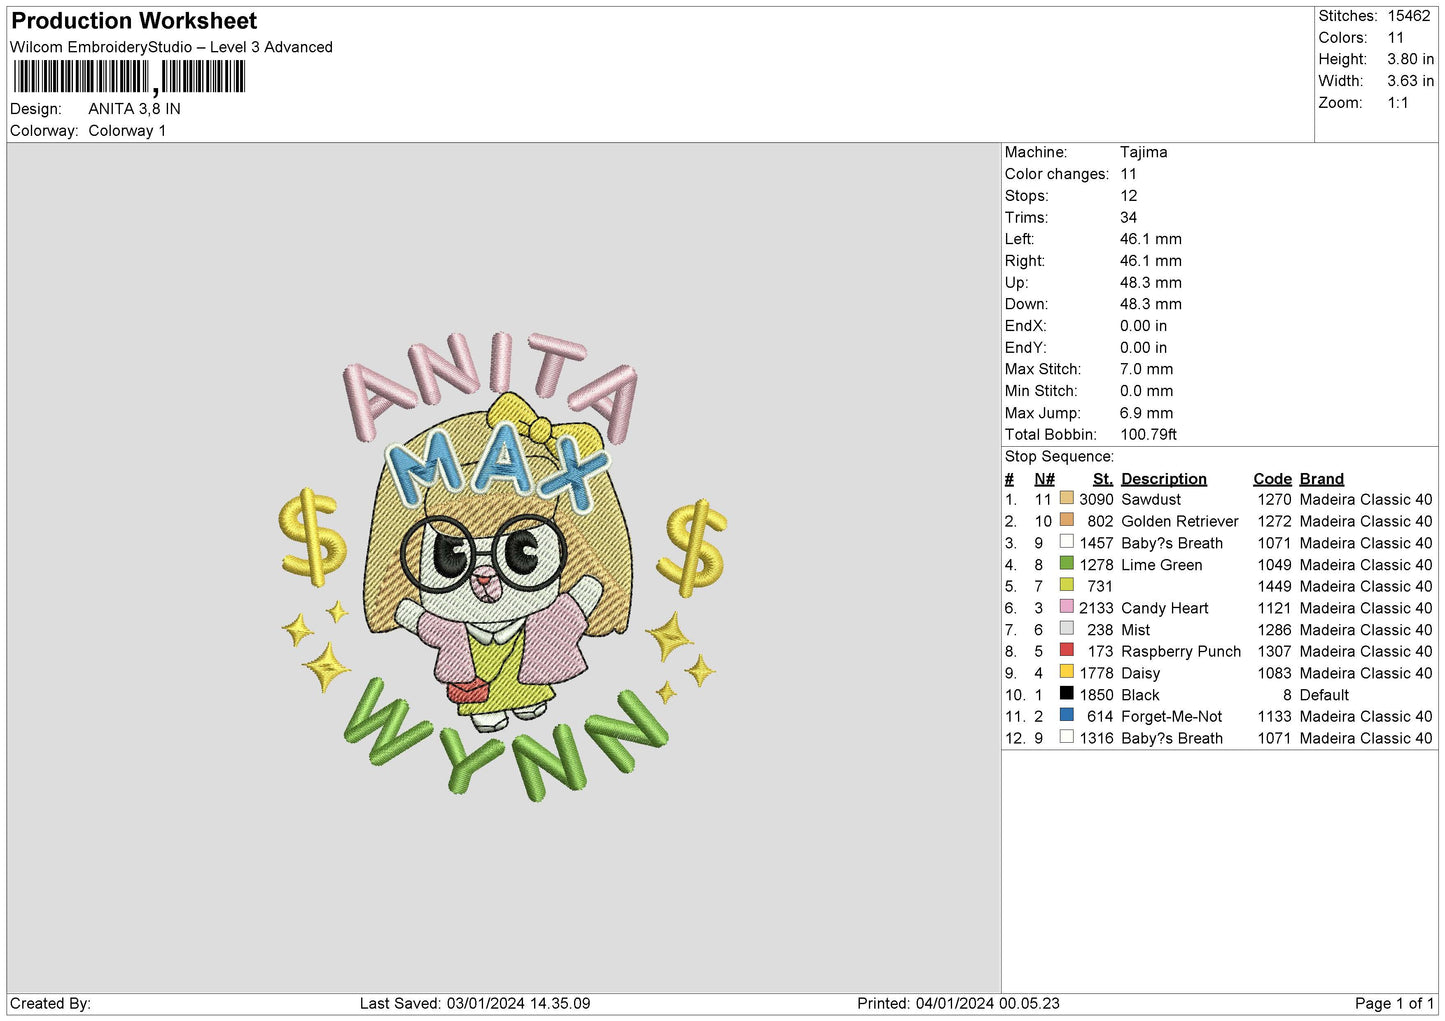This screenshot has width=1445, height=1021.
Task: Click the stitch count "3090" in Sawdust row
Action: tap(1096, 499)
